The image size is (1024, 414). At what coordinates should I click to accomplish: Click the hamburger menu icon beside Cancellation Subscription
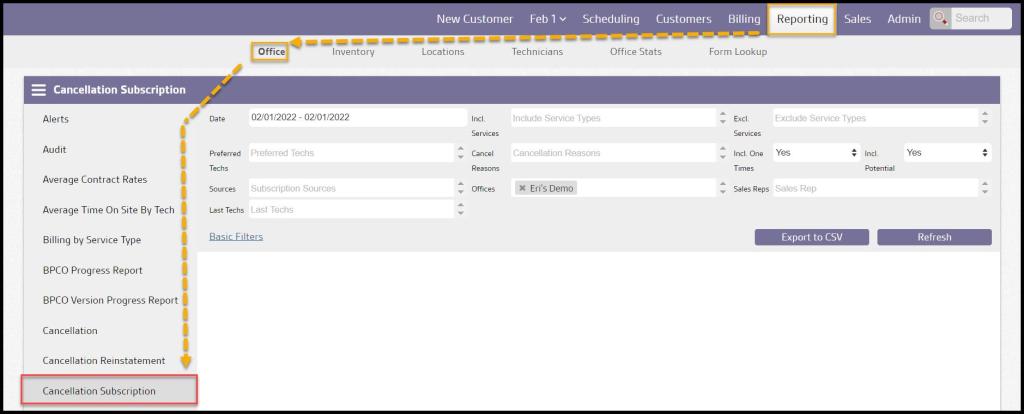pyautogui.click(x=39, y=90)
